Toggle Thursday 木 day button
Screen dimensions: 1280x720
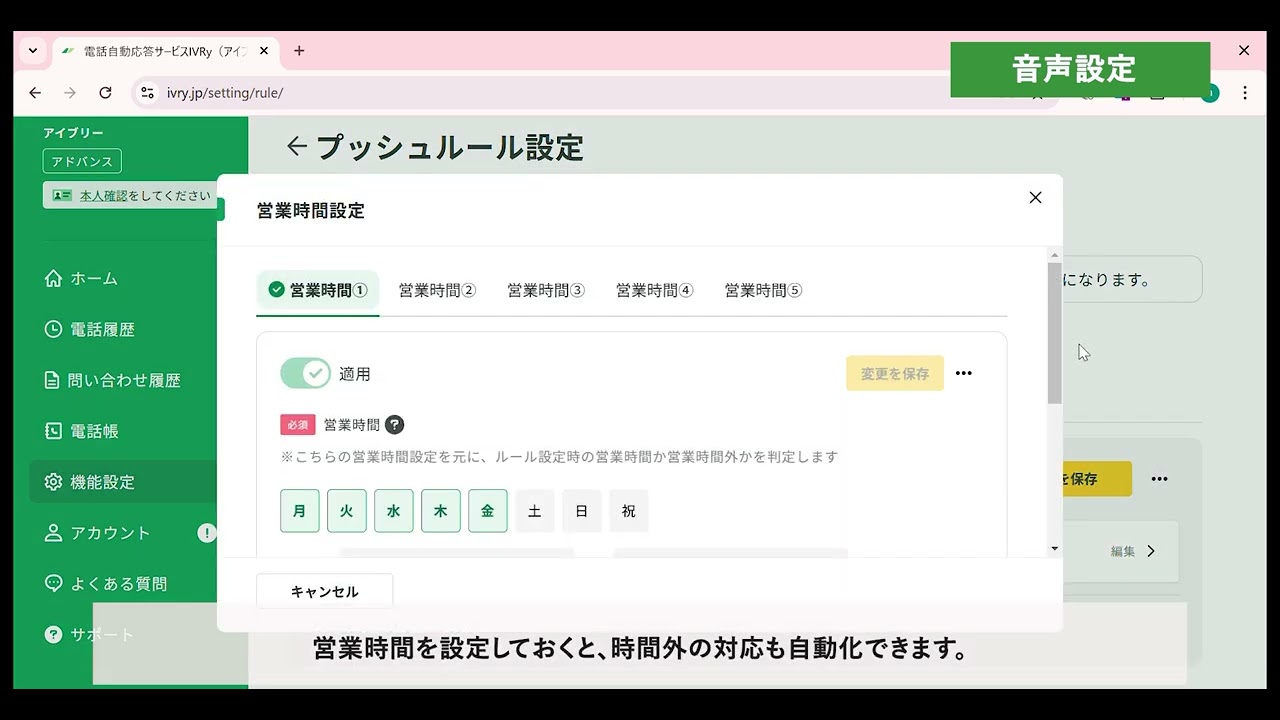coord(441,511)
